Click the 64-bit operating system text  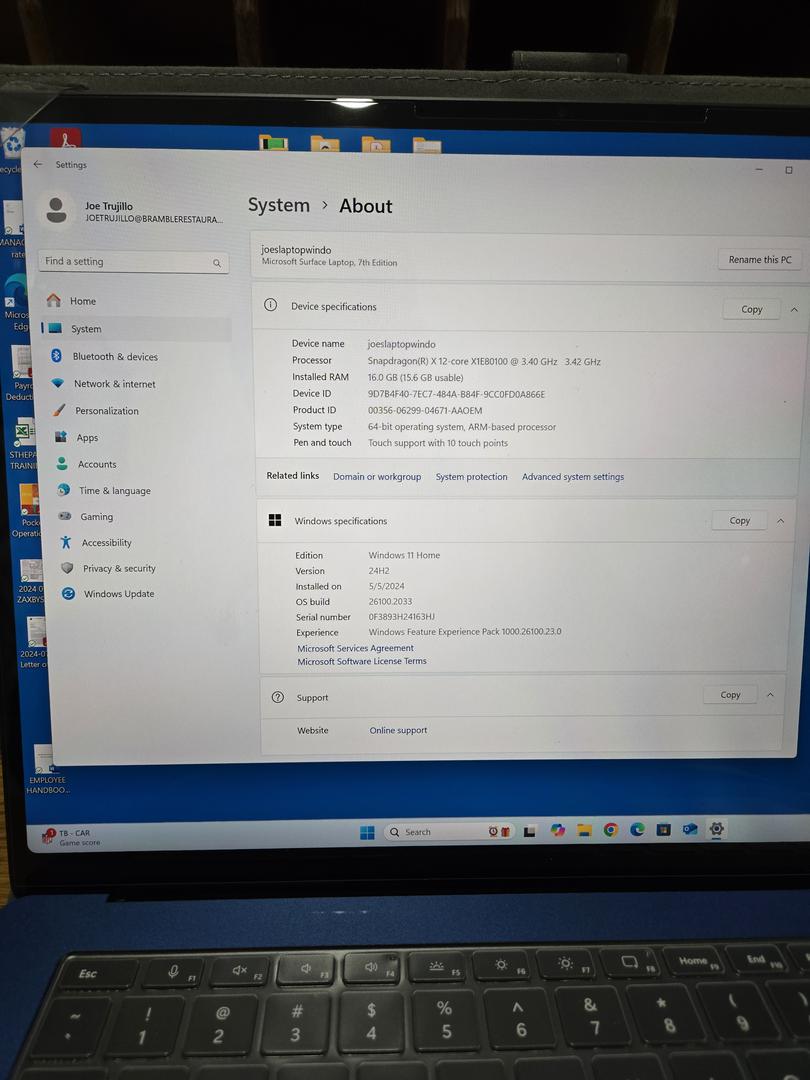pos(461,427)
